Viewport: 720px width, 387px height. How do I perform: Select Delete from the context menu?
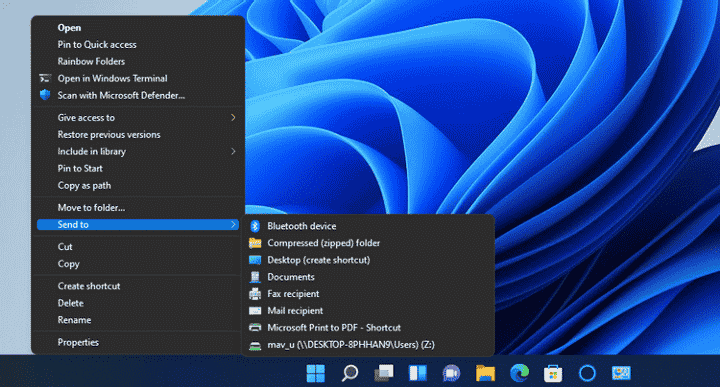(70, 303)
